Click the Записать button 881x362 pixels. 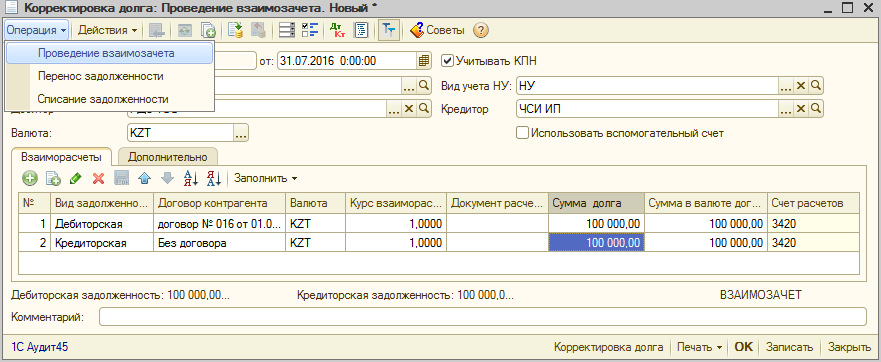(x=789, y=347)
